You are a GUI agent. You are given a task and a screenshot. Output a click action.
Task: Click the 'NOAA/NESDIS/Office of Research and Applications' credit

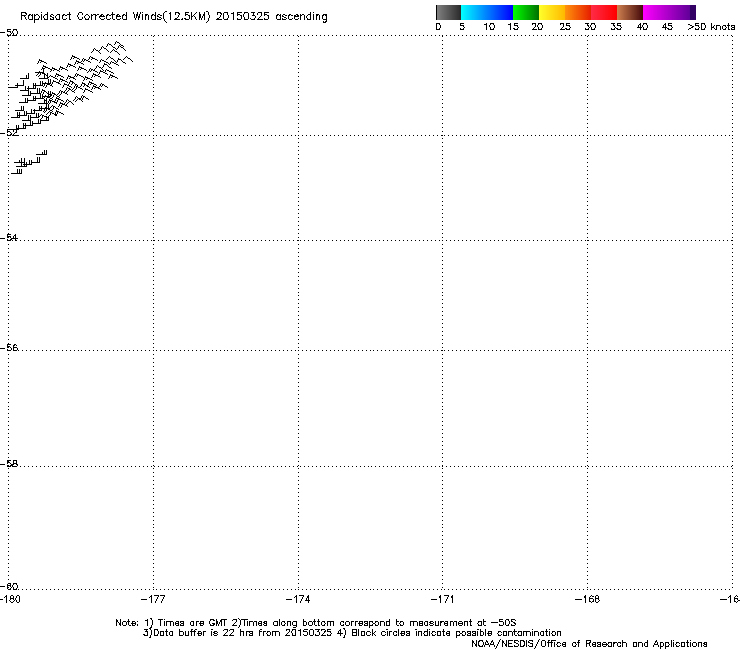click(589, 644)
